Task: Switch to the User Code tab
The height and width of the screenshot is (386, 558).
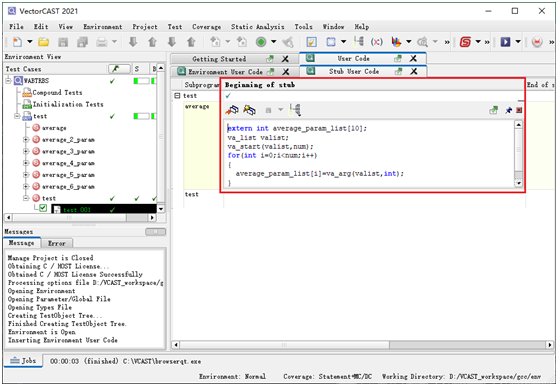Action: (353, 58)
